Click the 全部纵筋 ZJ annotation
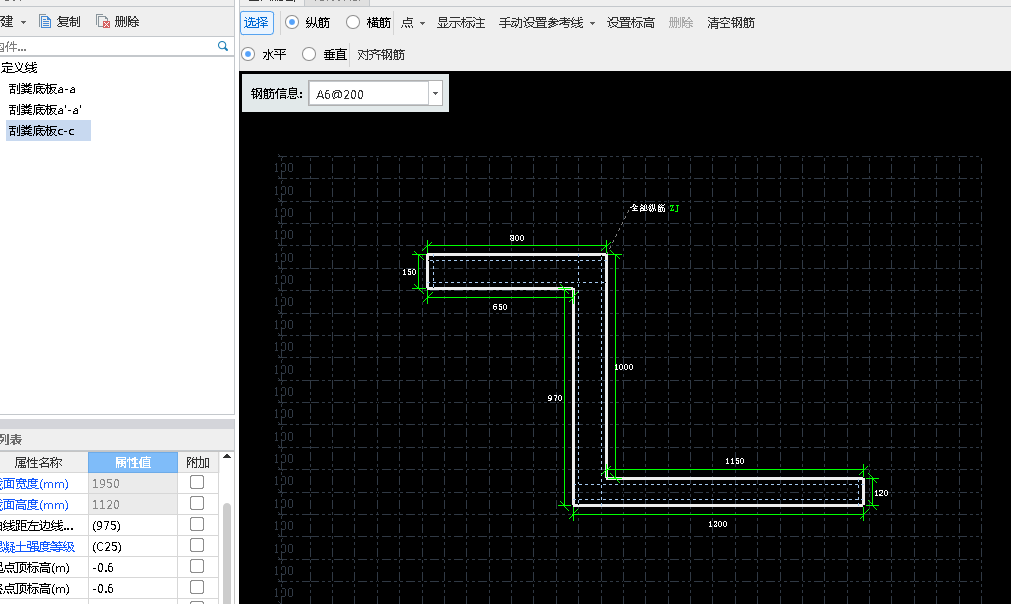Image resolution: width=1011 pixels, height=604 pixels. click(x=654, y=208)
